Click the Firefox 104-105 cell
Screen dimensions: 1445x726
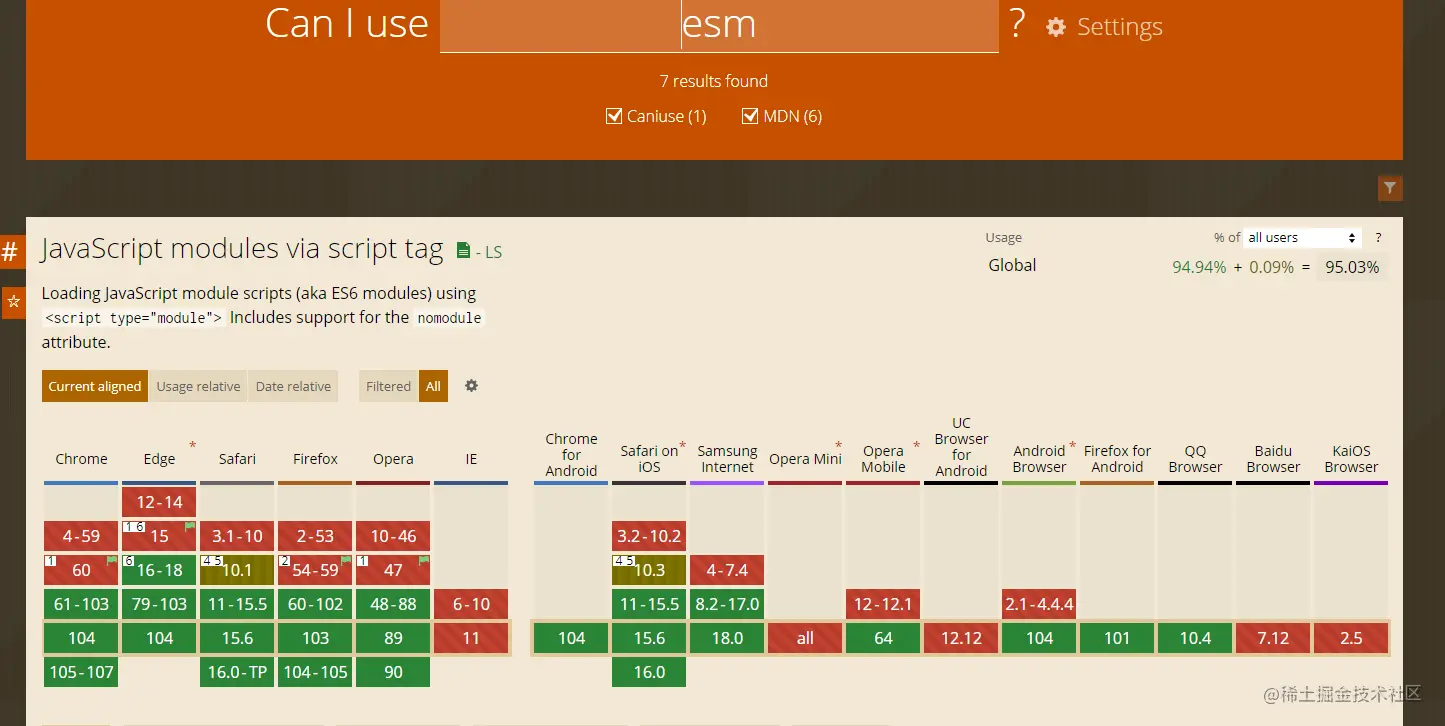(x=315, y=672)
